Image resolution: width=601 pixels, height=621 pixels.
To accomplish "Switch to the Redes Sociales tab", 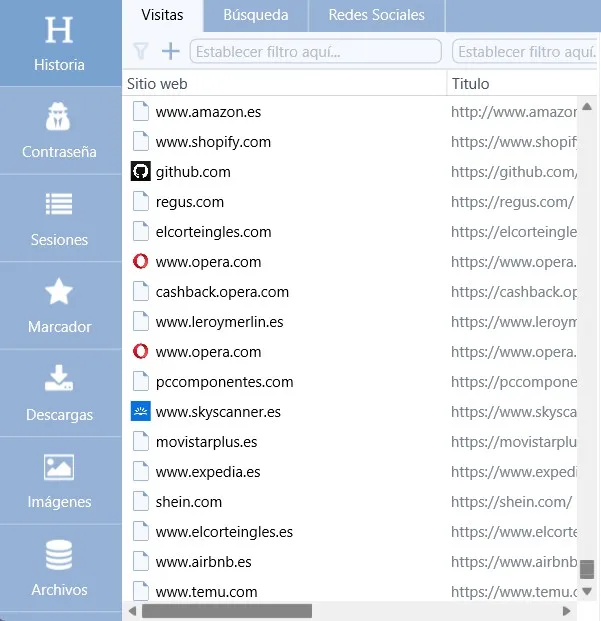I will tap(377, 15).
